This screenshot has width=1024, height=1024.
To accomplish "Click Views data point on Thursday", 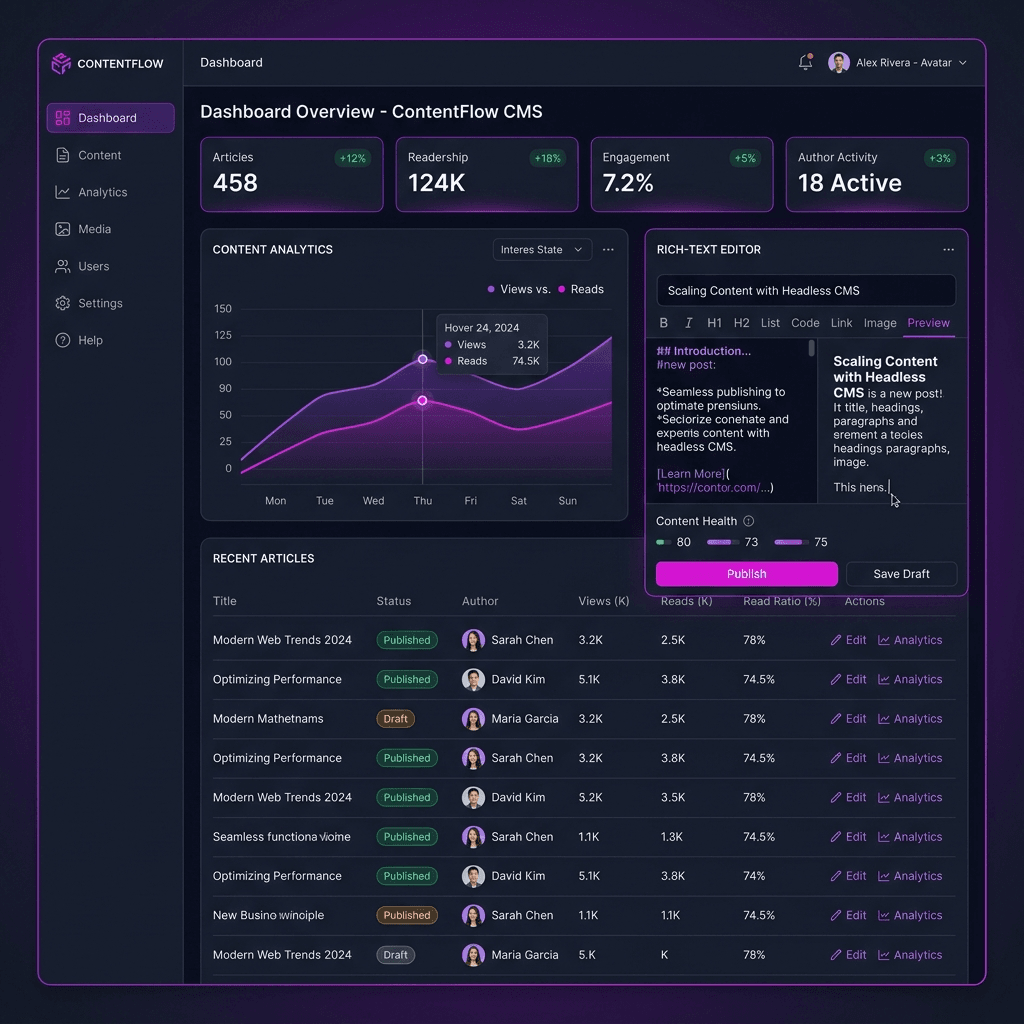I will [x=423, y=359].
